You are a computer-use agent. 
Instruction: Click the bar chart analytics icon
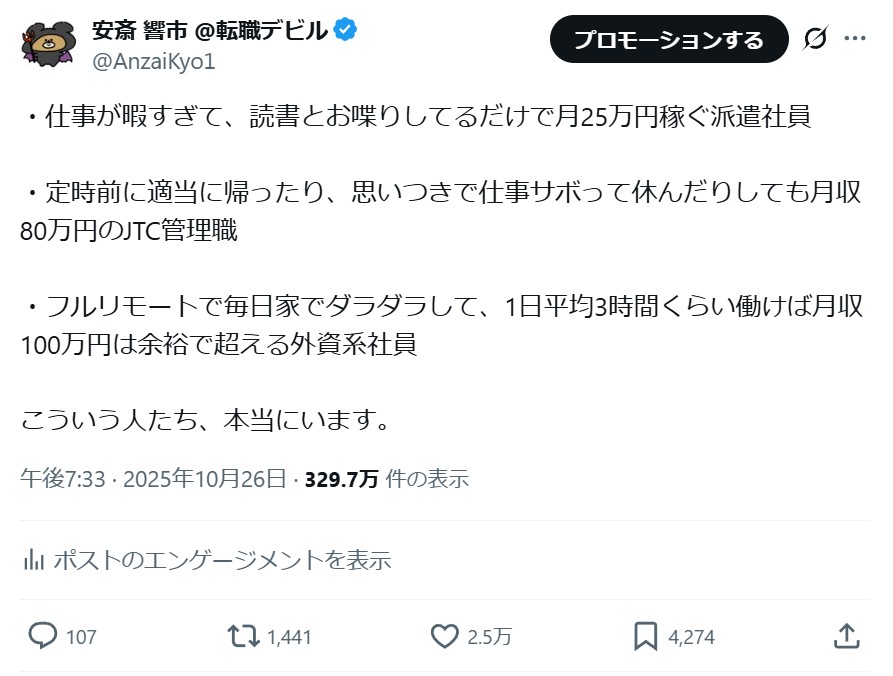pos(33,559)
